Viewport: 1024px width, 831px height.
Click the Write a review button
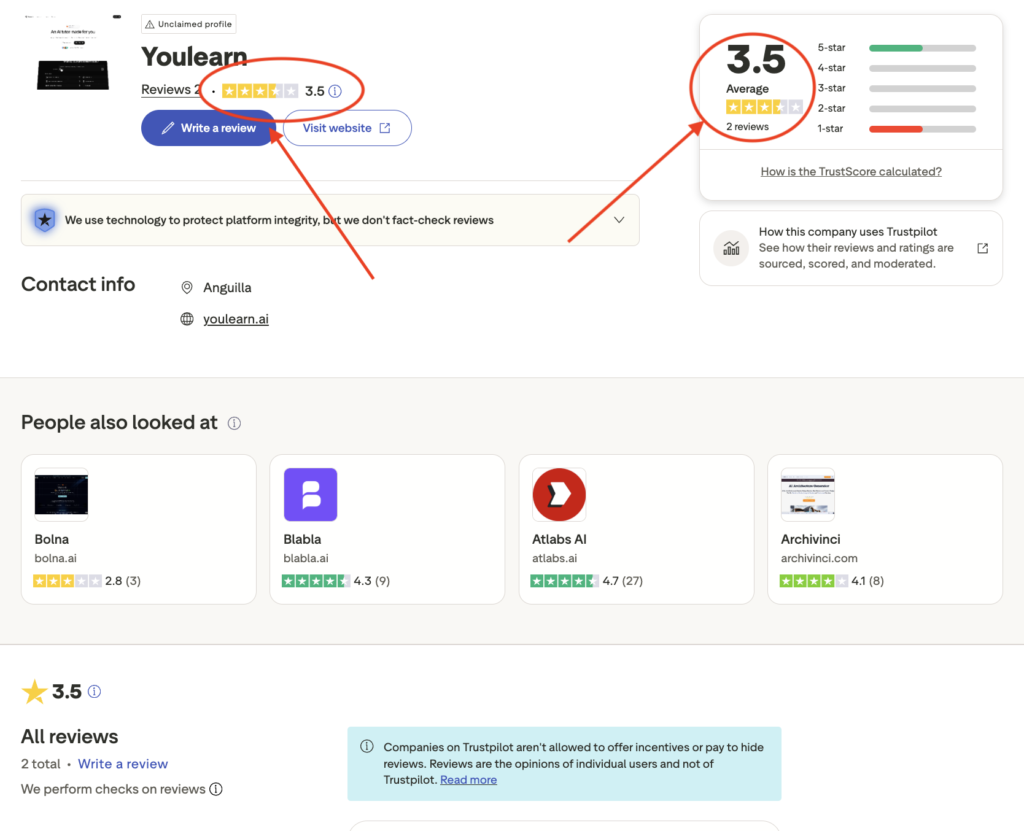pyautogui.click(x=208, y=128)
